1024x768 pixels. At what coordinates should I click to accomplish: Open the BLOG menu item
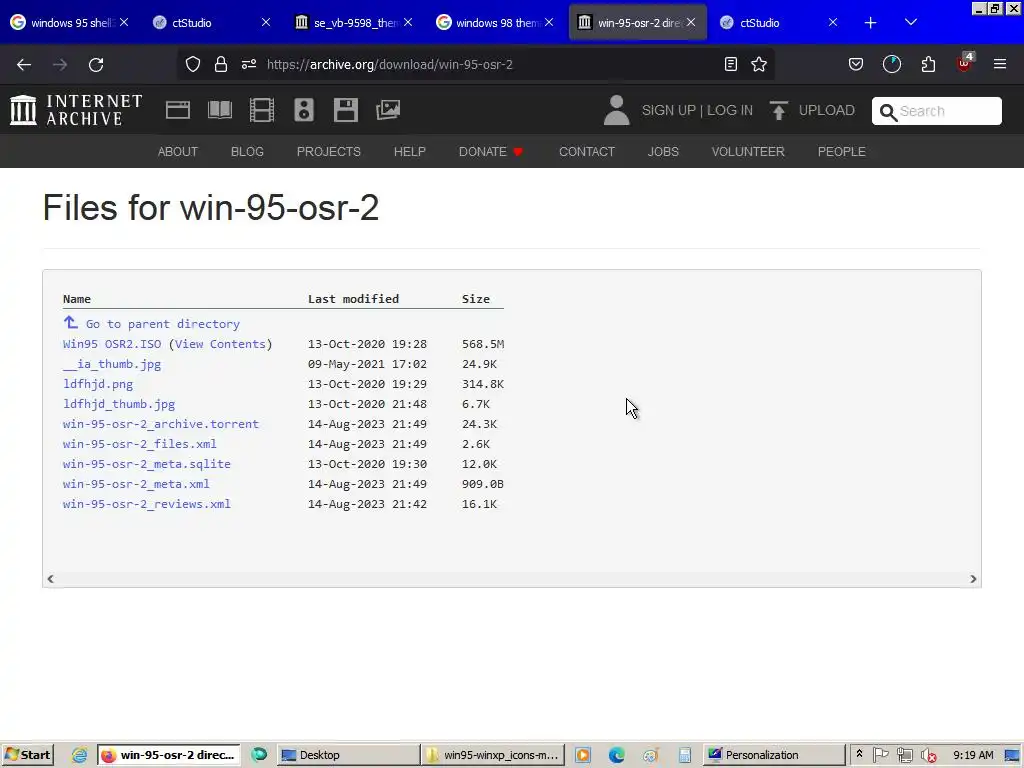click(x=247, y=152)
